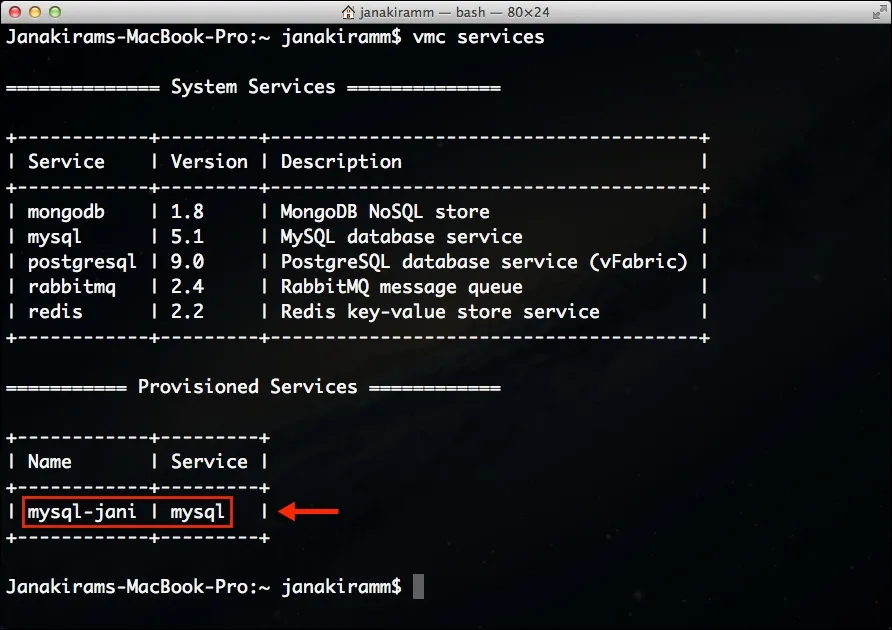Click the 'Version' column header

pyautogui.click(x=209, y=162)
